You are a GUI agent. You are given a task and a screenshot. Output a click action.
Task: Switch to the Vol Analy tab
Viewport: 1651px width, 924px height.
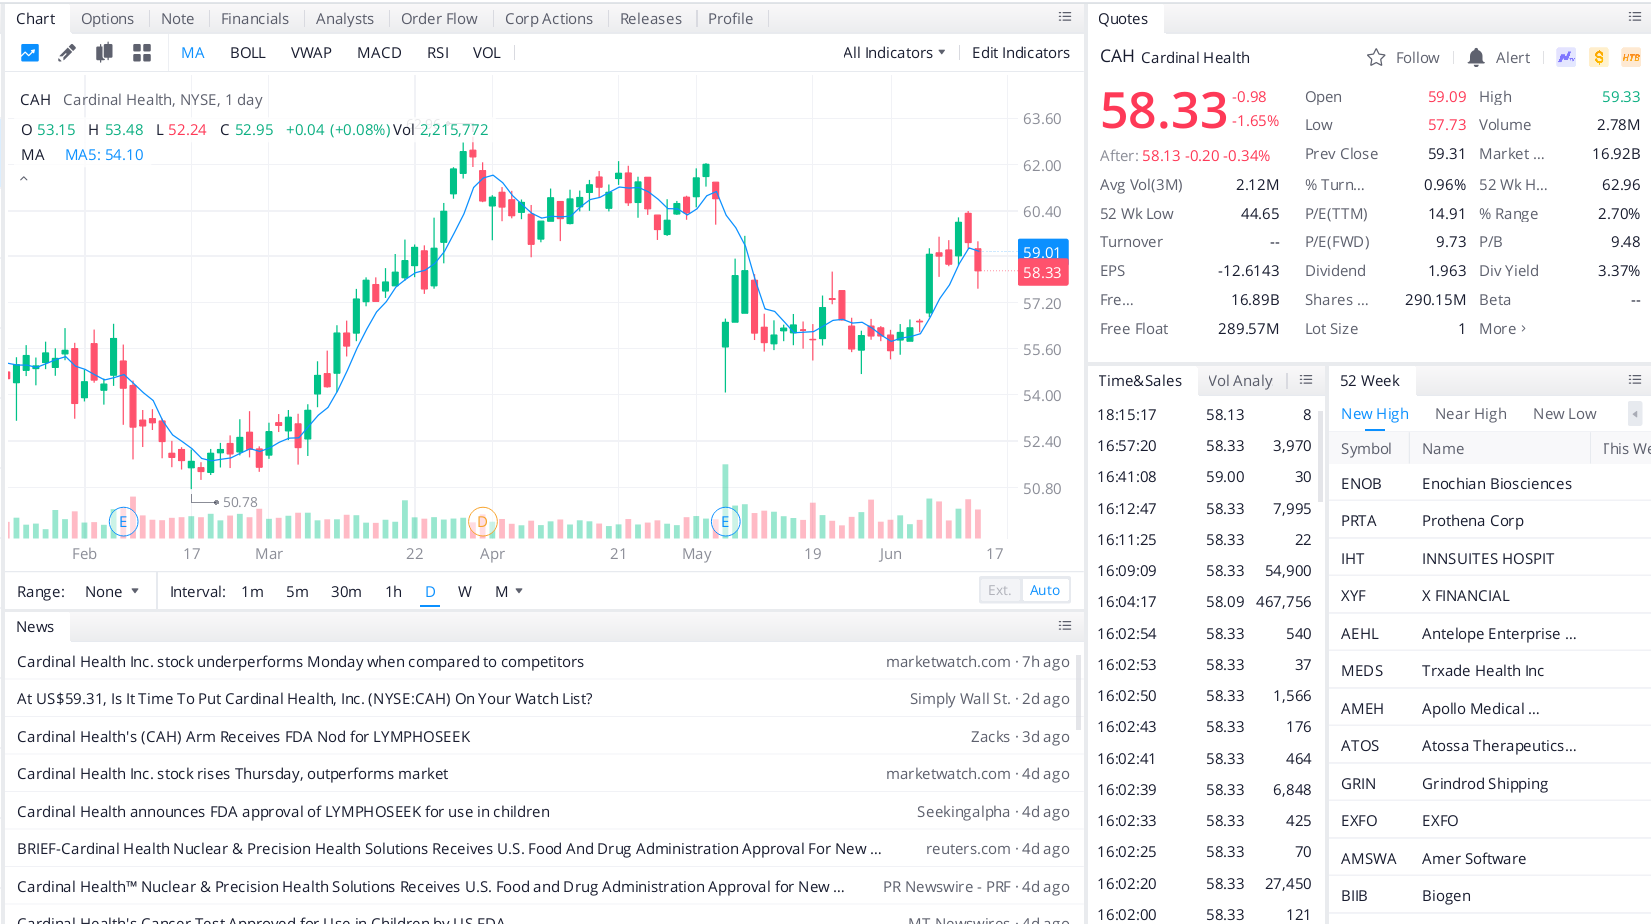pyautogui.click(x=1240, y=381)
